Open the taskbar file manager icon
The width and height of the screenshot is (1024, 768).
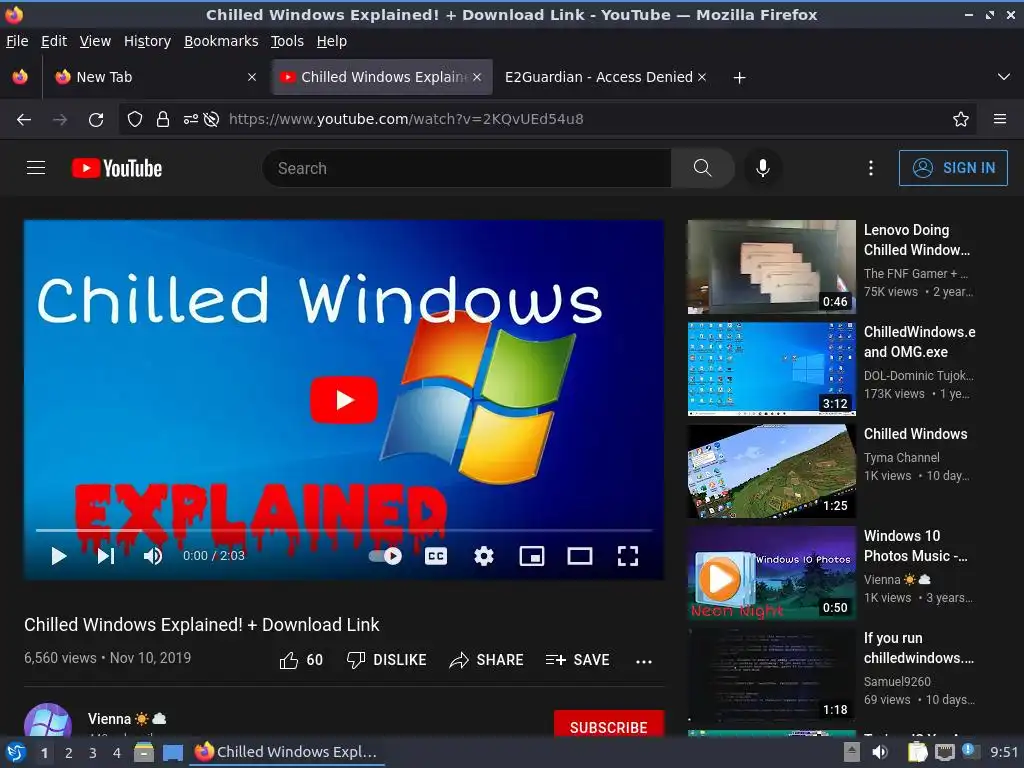(144, 752)
